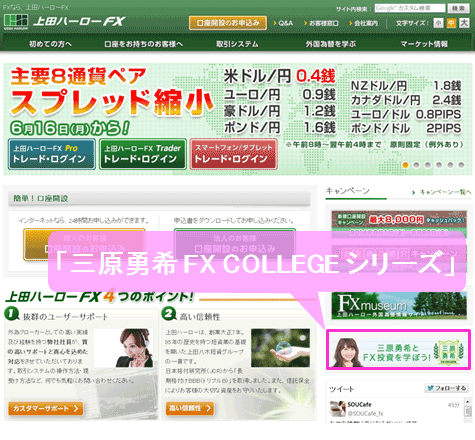The height and width of the screenshot is (440, 475).
Task: Open the お客様窓口 link
Action: coord(321,23)
